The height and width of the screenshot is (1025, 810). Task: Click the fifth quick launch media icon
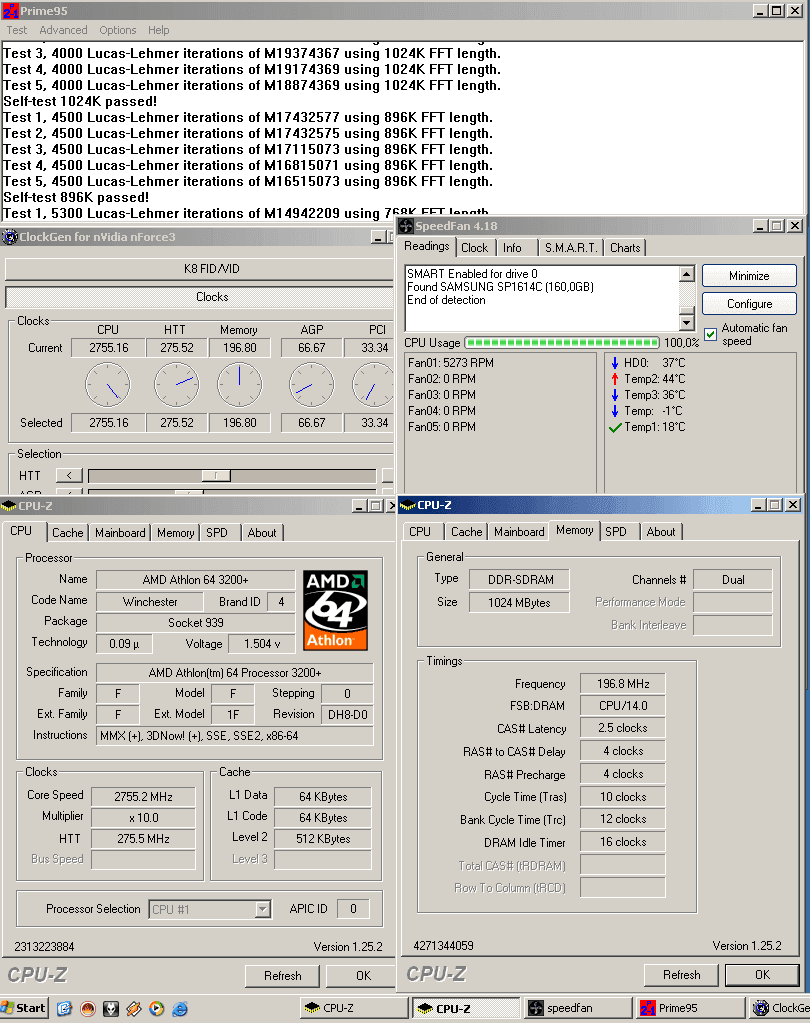pyautogui.click(x=157, y=1009)
